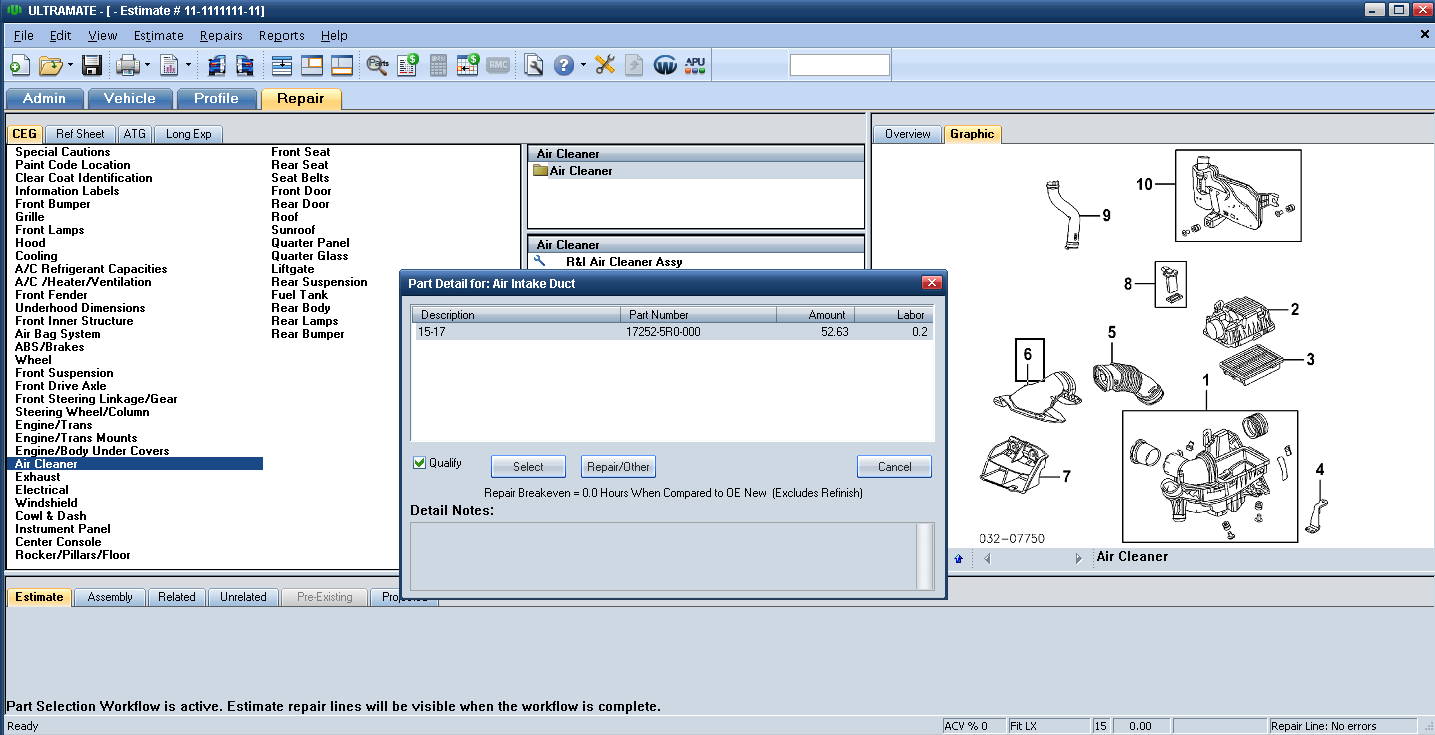Click the Detail Notes scrollbar
Screen dimensions: 1435x735
[925, 556]
